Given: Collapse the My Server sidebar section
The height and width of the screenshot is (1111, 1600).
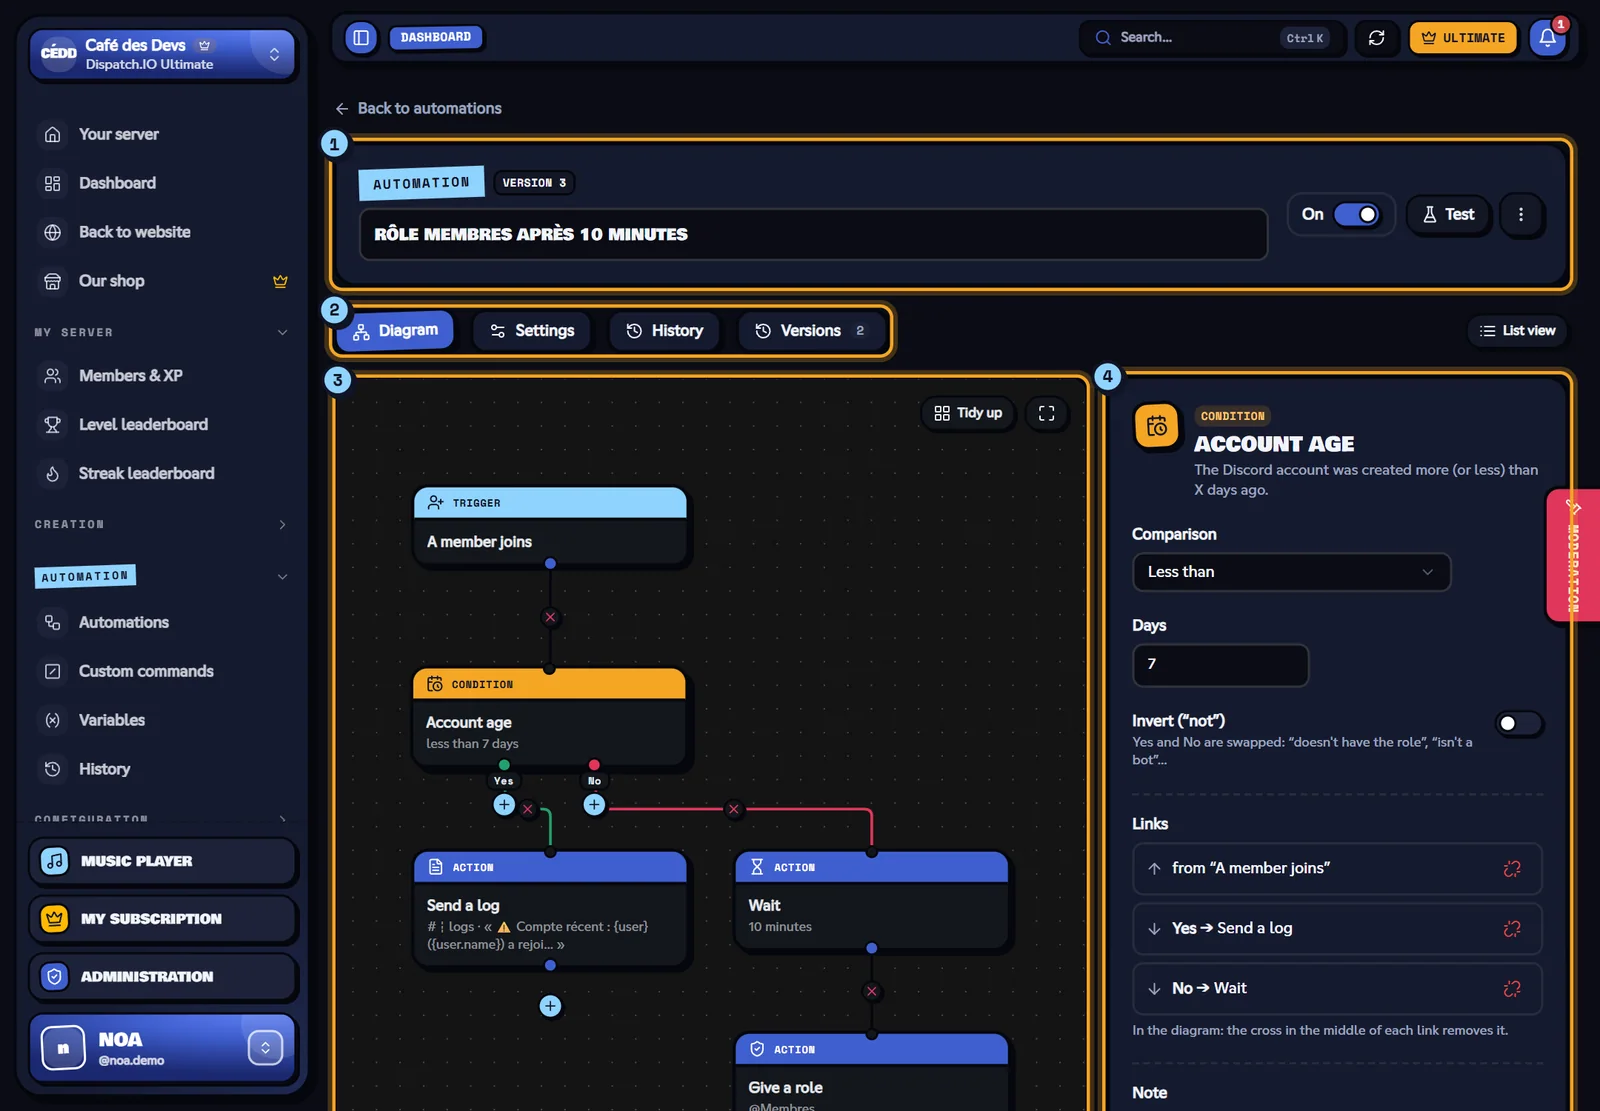Looking at the screenshot, I should coord(282,332).
